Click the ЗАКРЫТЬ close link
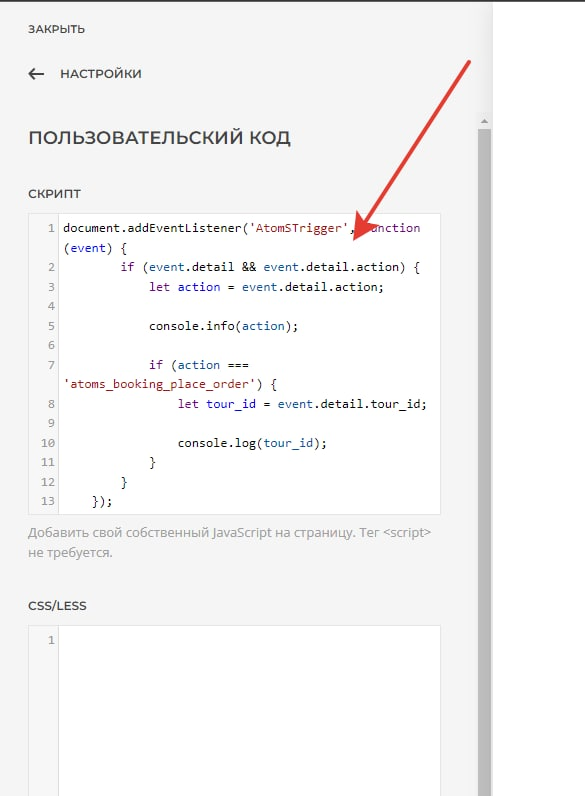 coord(56,29)
